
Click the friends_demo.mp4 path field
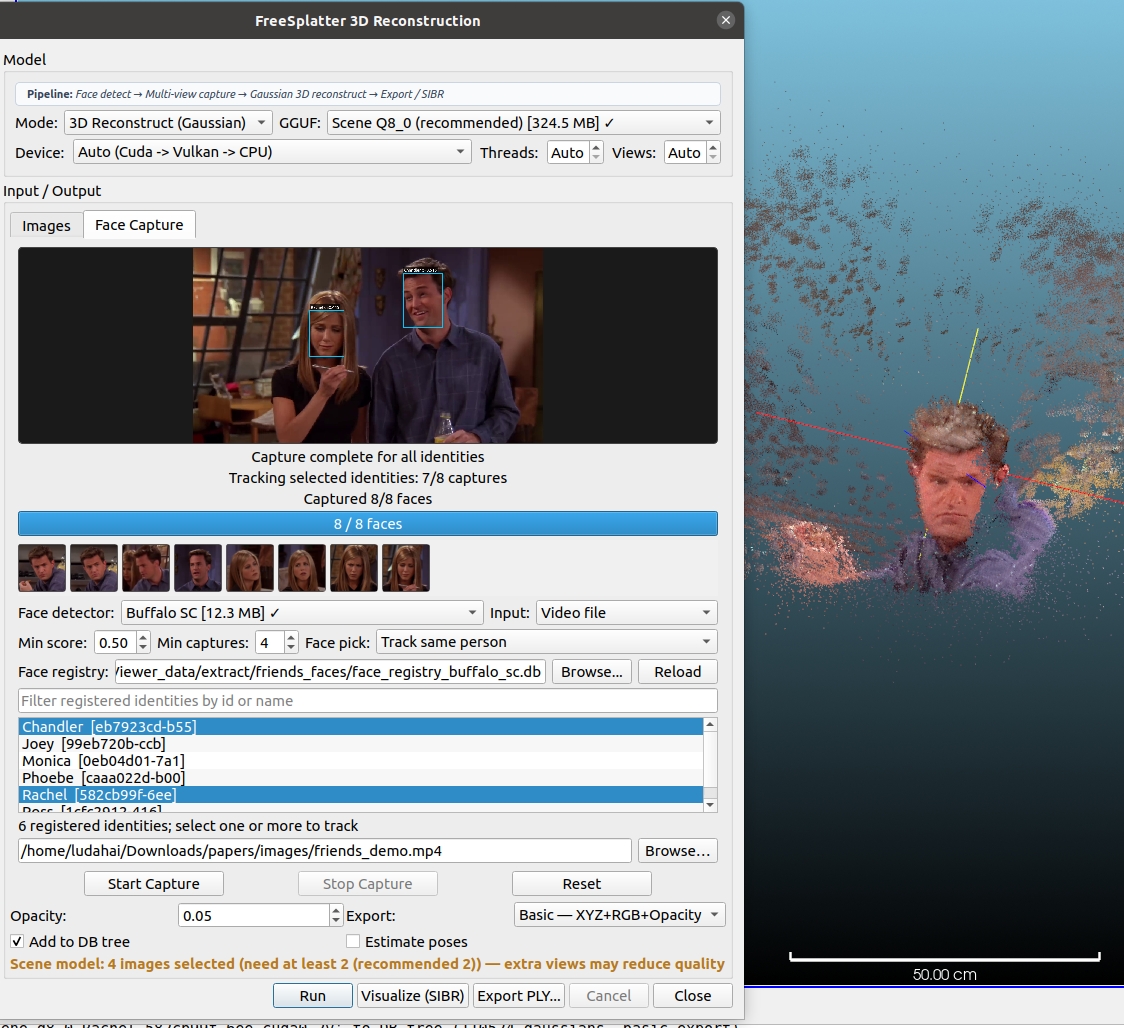click(x=325, y=850)
